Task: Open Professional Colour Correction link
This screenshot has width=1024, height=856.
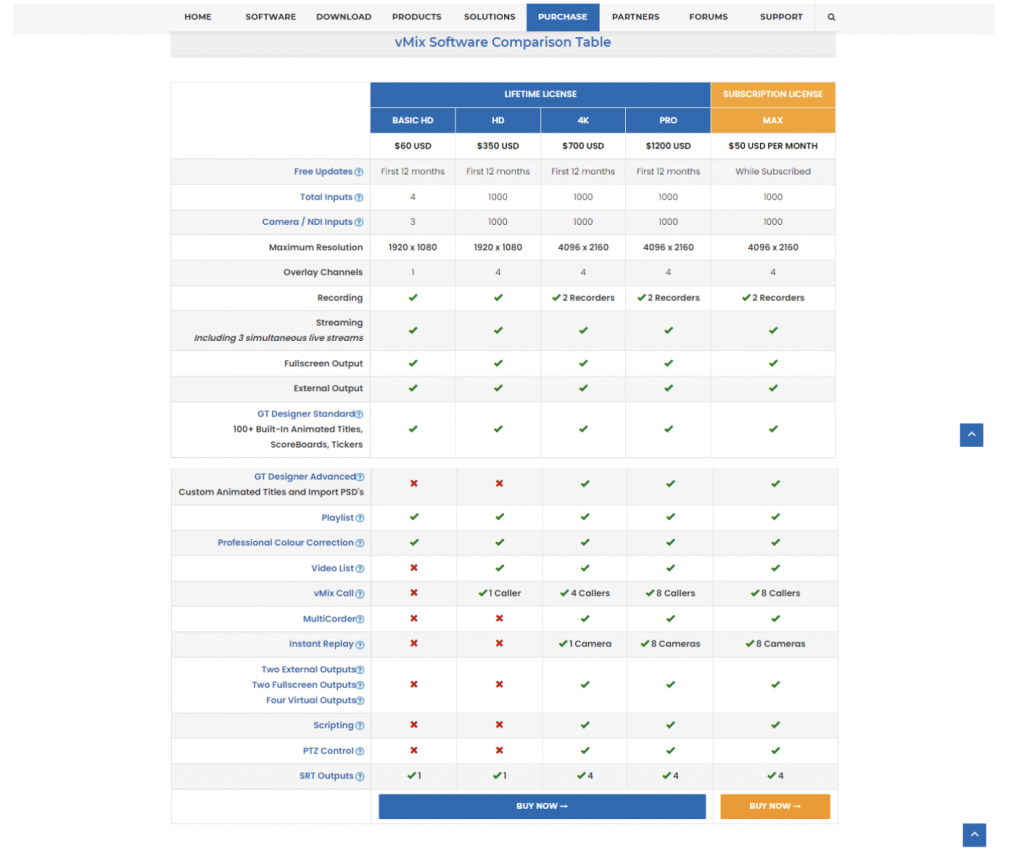Action: (x=285, y=543)
